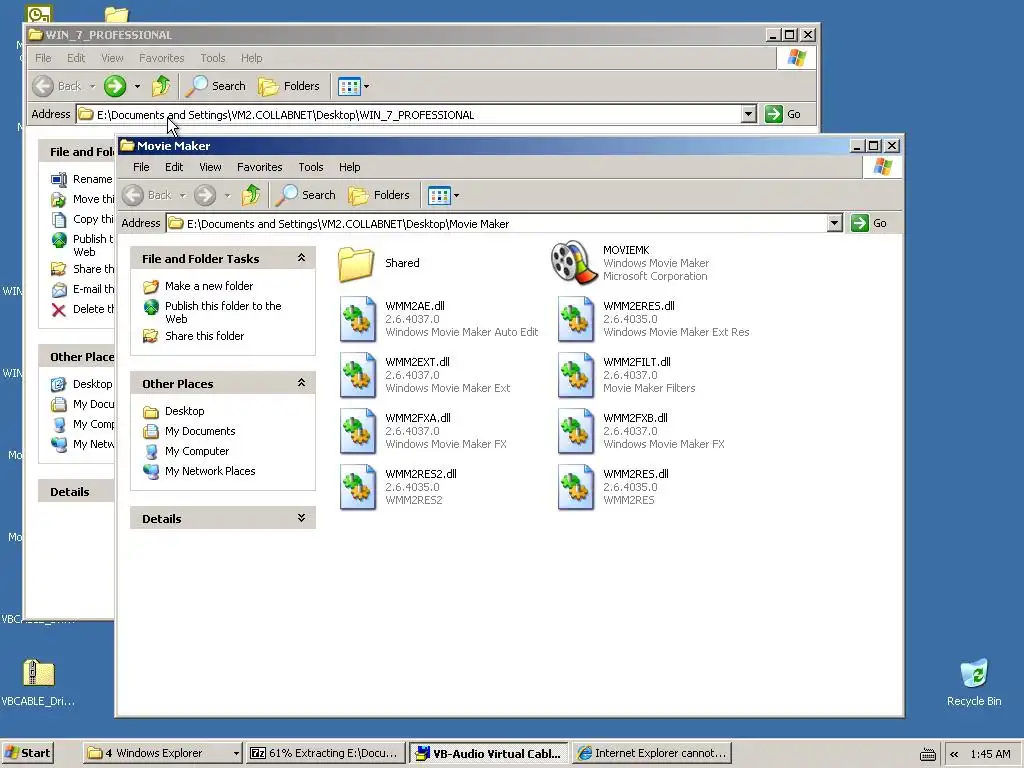
Task: Open Views dropdown arrow in Movie Maker
Action: (x=456, y=195)
